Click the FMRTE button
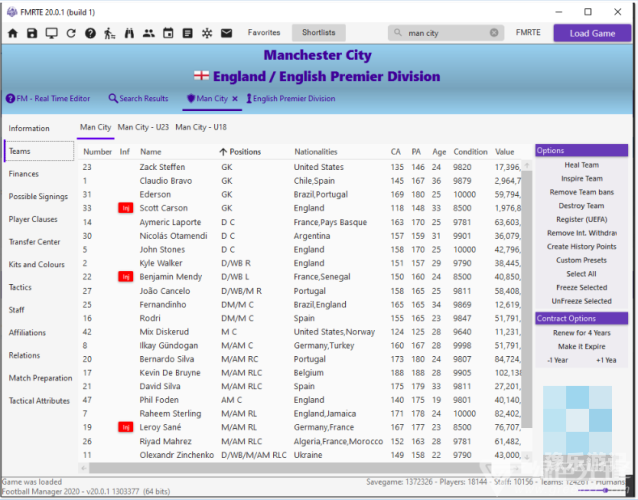638x500 pixels. click(528, 33)
